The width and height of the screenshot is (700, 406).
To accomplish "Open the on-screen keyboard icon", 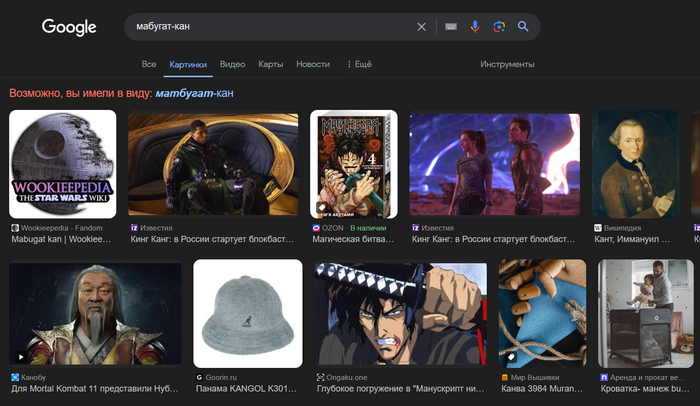I will [x=451, y=27].
